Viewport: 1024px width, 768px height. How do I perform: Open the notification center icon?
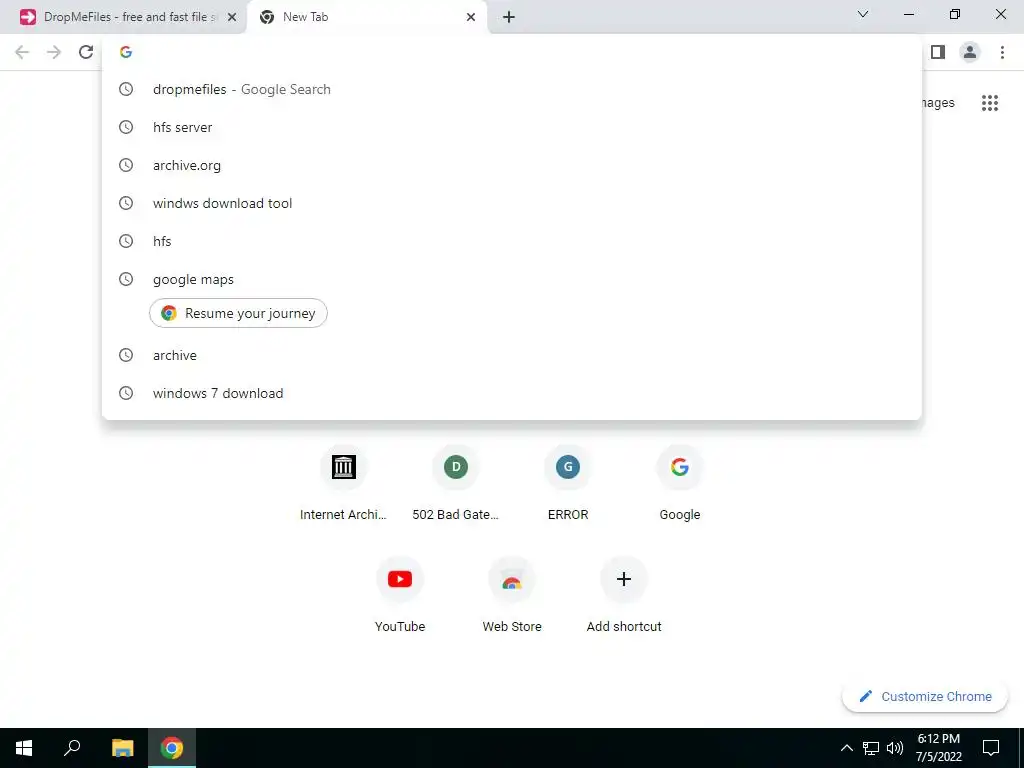point(991,748)
